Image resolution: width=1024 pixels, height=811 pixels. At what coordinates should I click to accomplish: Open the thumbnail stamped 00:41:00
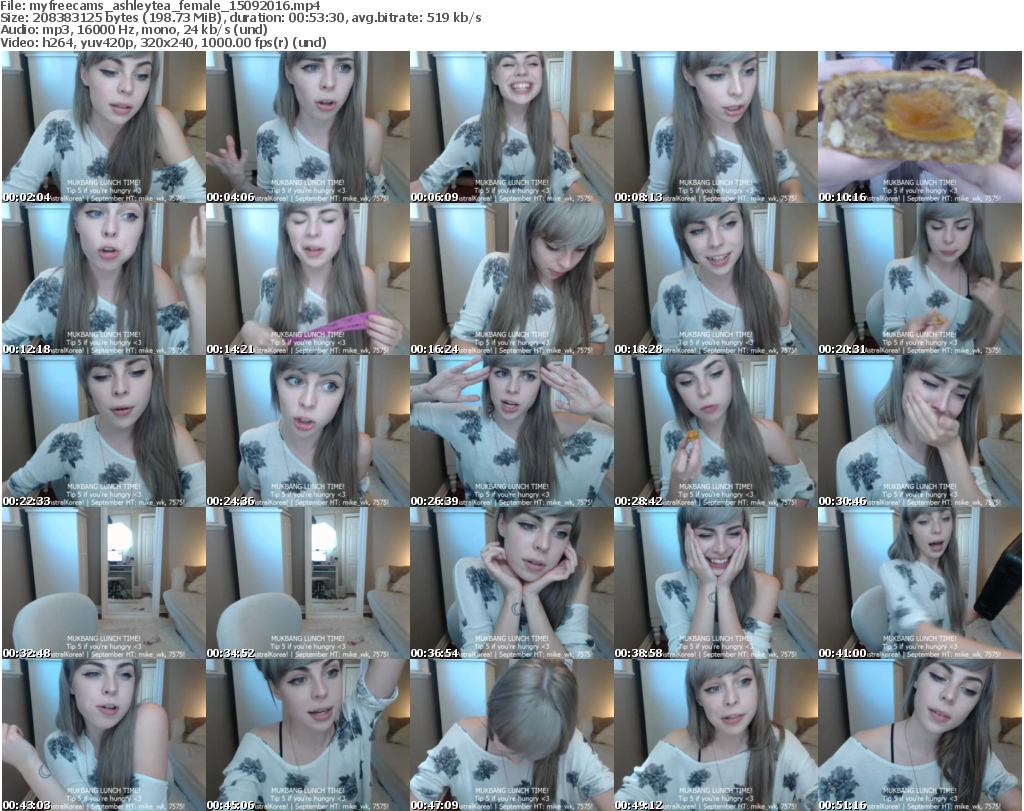(x=920, y=583)
